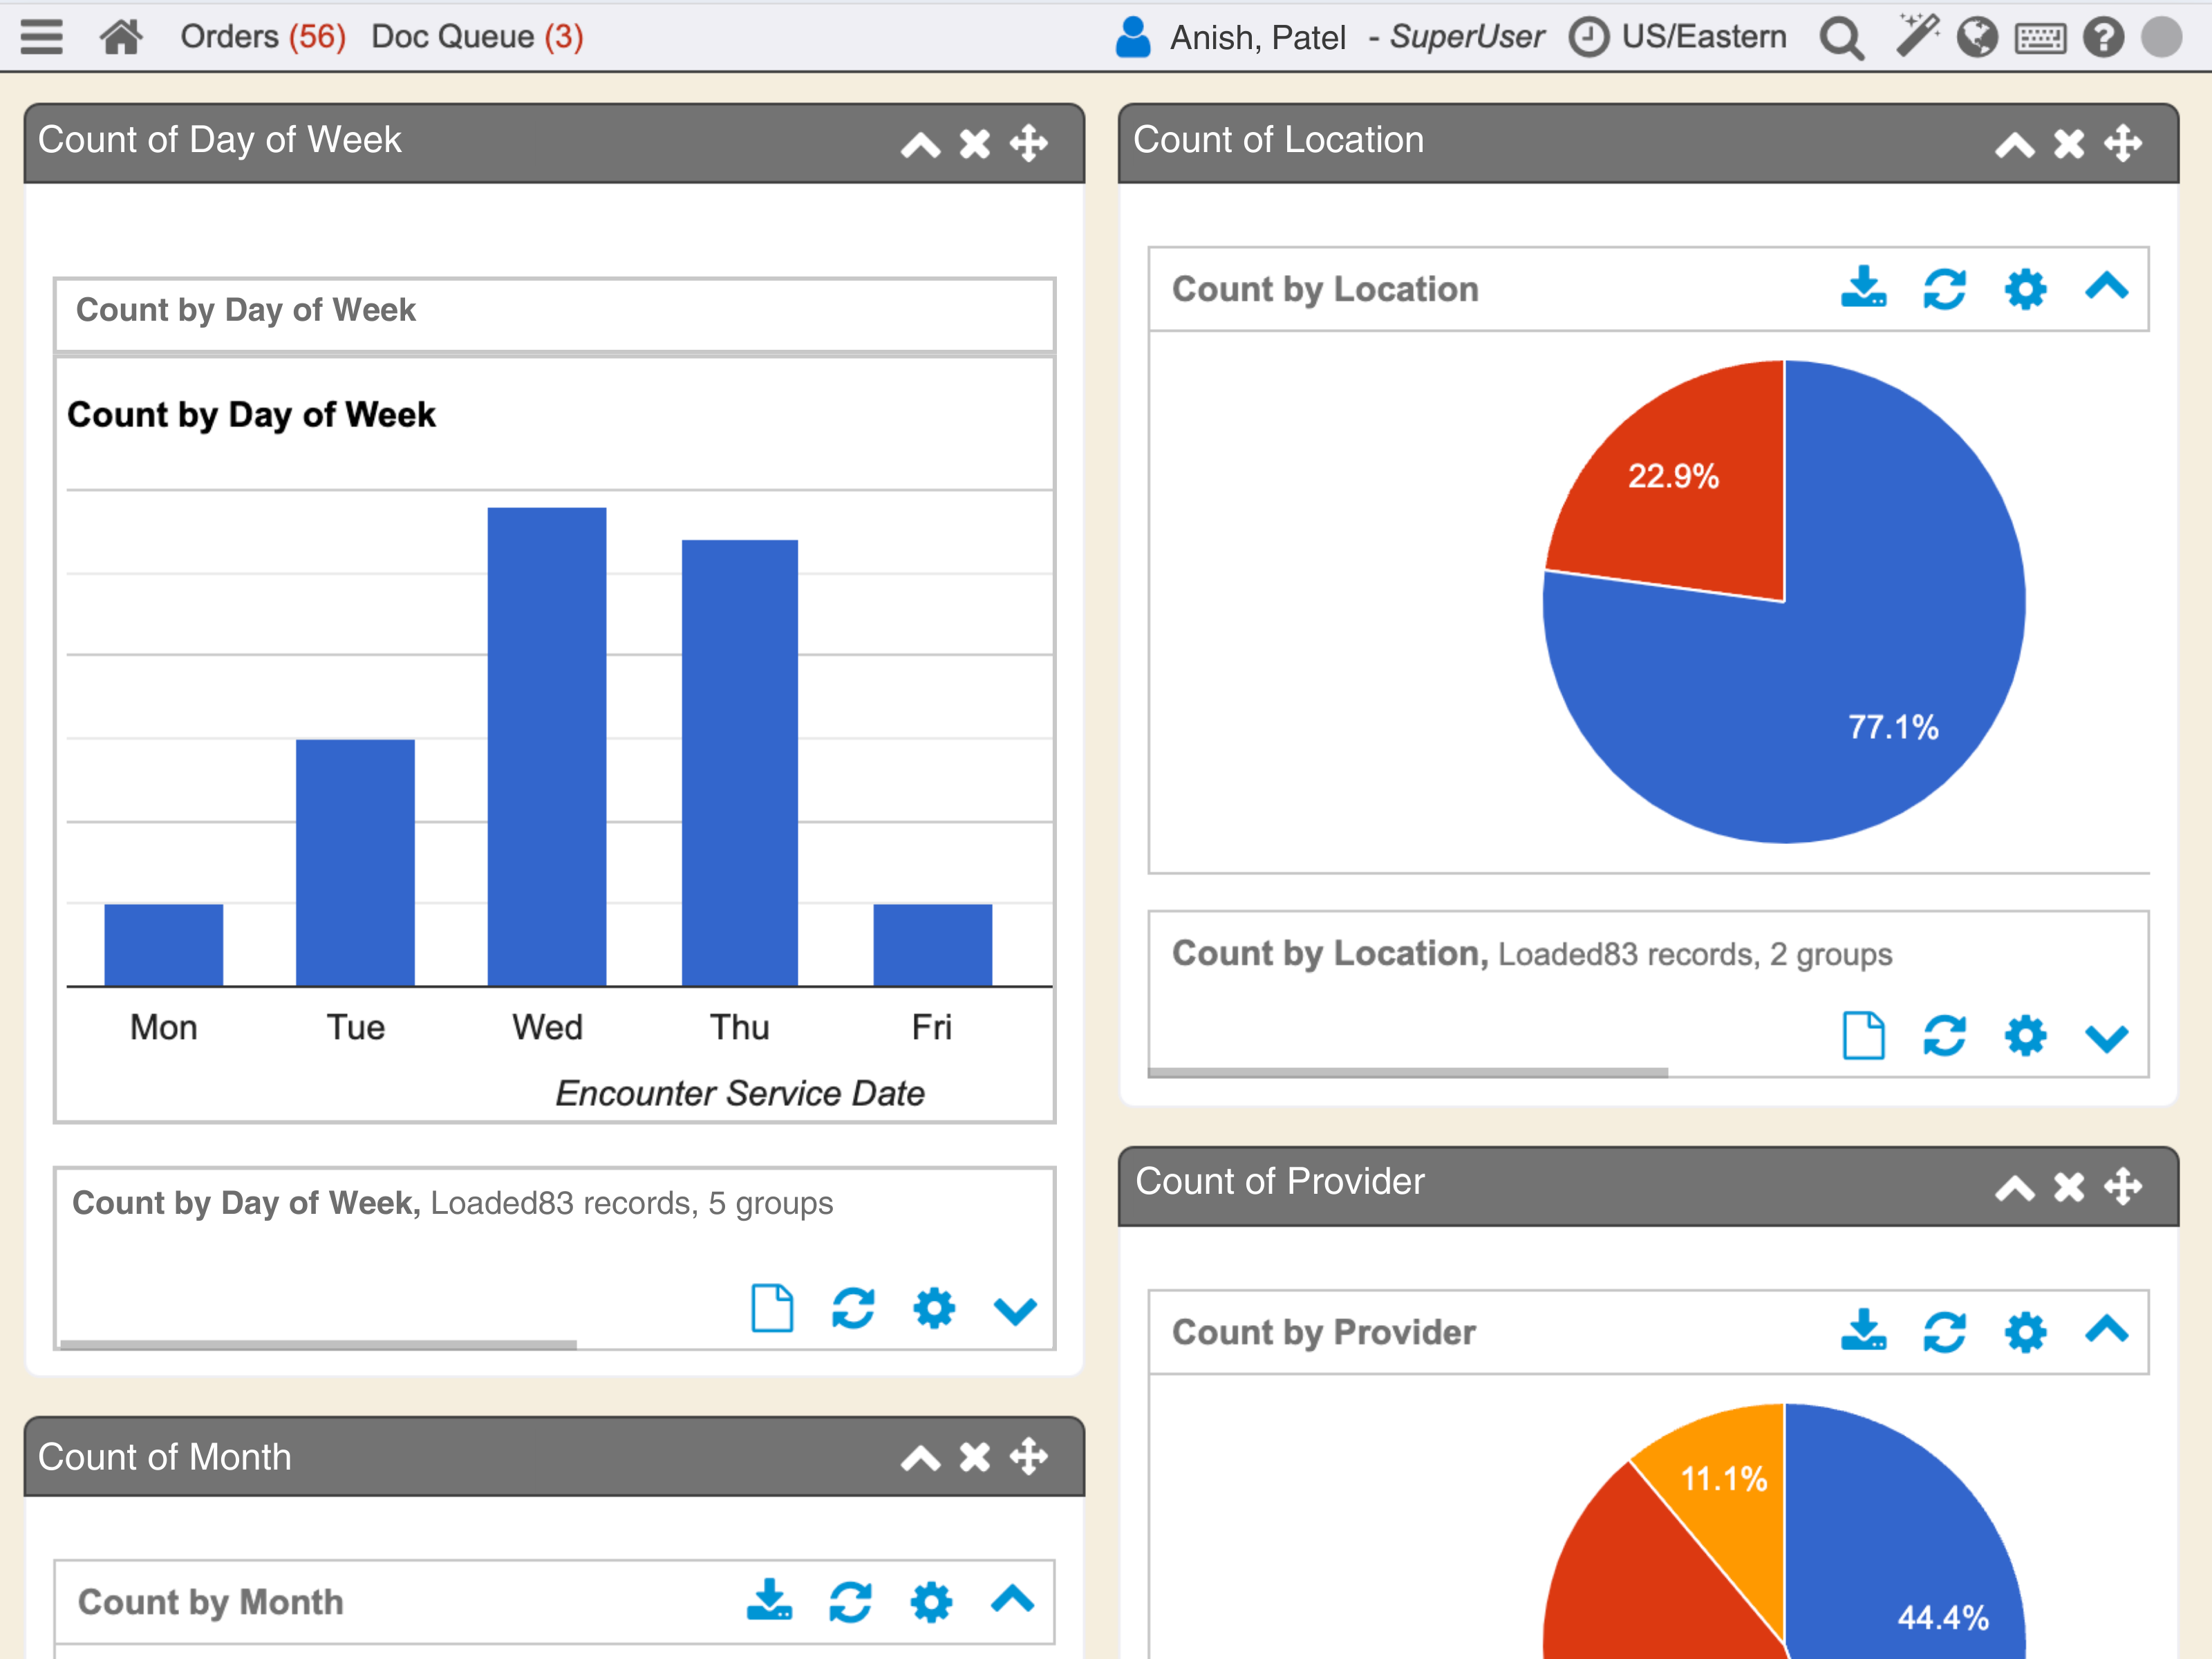Collapse the Count of Day of Week panel

[920, 145]
